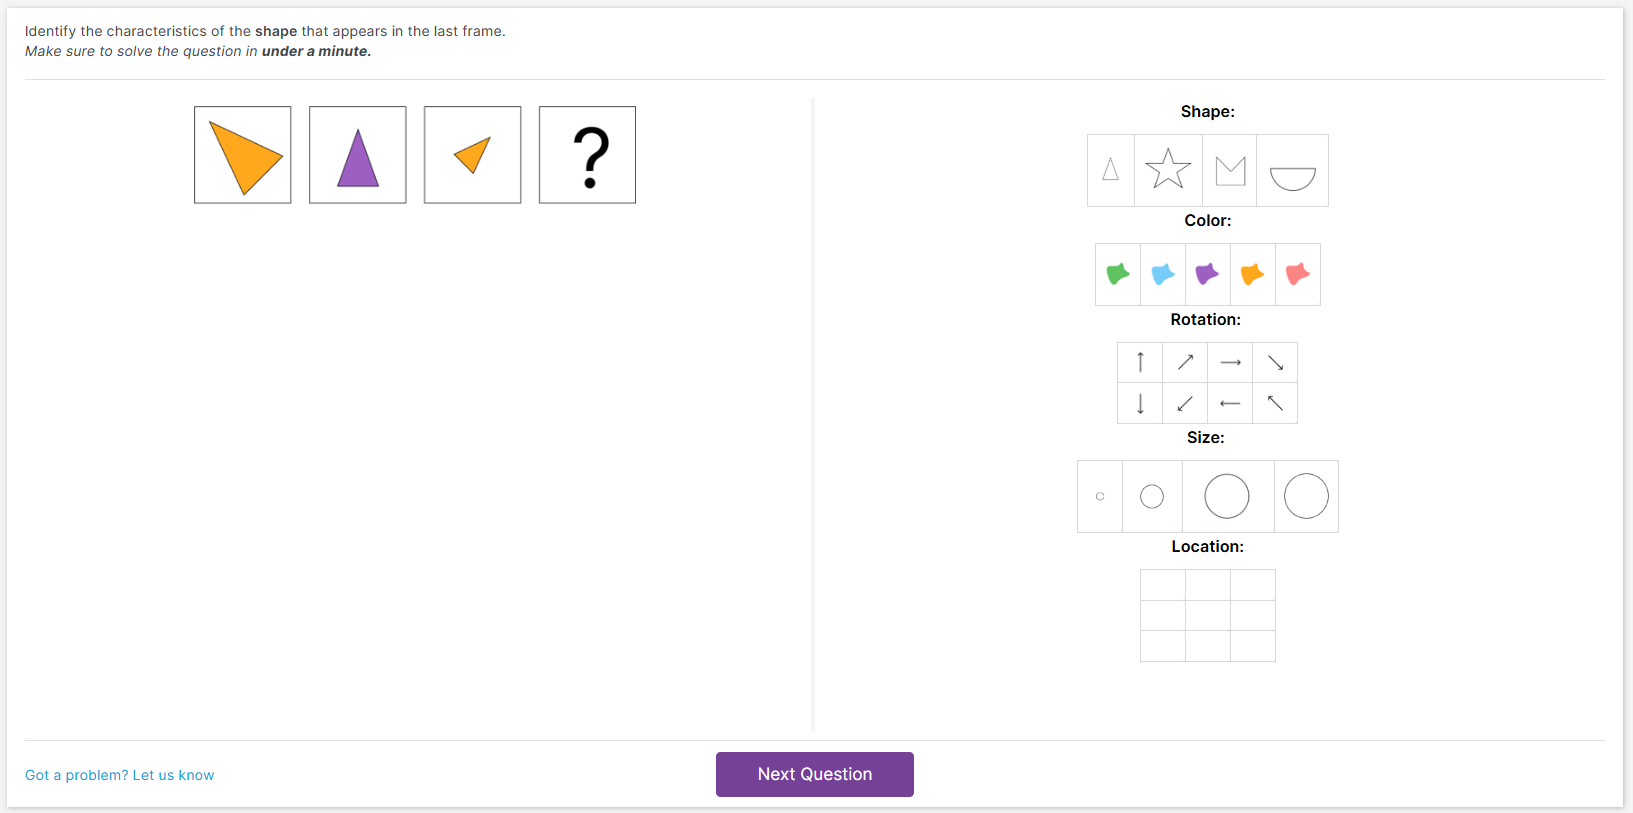The width and height of the screenshot is (1633, 813).
Task: Select the down-left diagonal arrow rotation
Action: coord(1185,403)
